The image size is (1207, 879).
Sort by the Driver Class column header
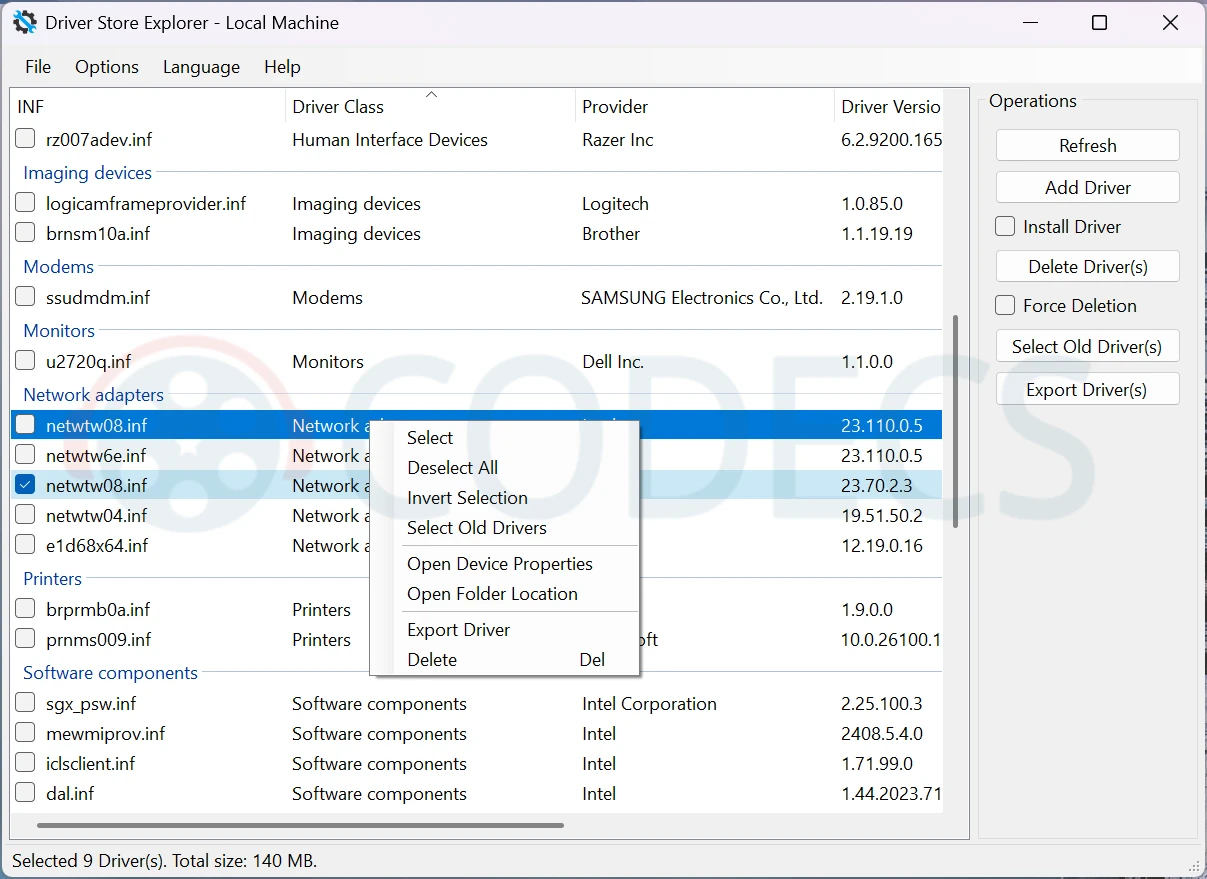(x=338, y=107)
